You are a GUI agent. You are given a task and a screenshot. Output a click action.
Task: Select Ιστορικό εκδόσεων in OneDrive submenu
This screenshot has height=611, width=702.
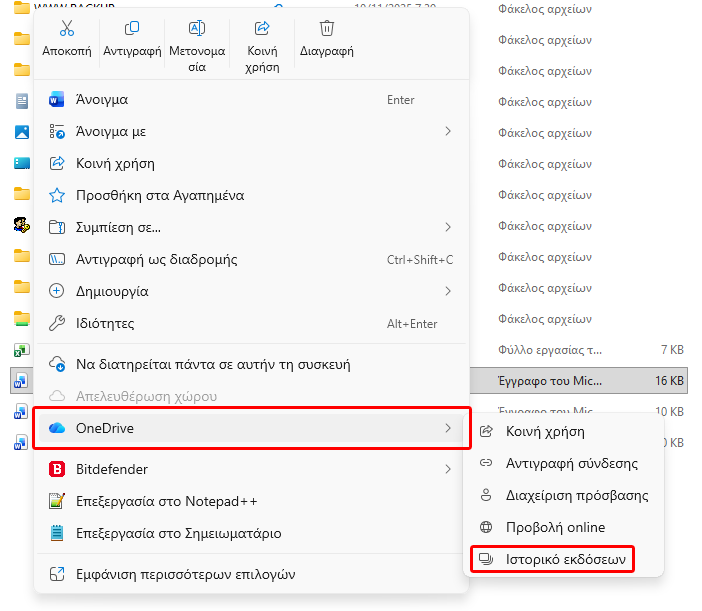coord(564,559)
